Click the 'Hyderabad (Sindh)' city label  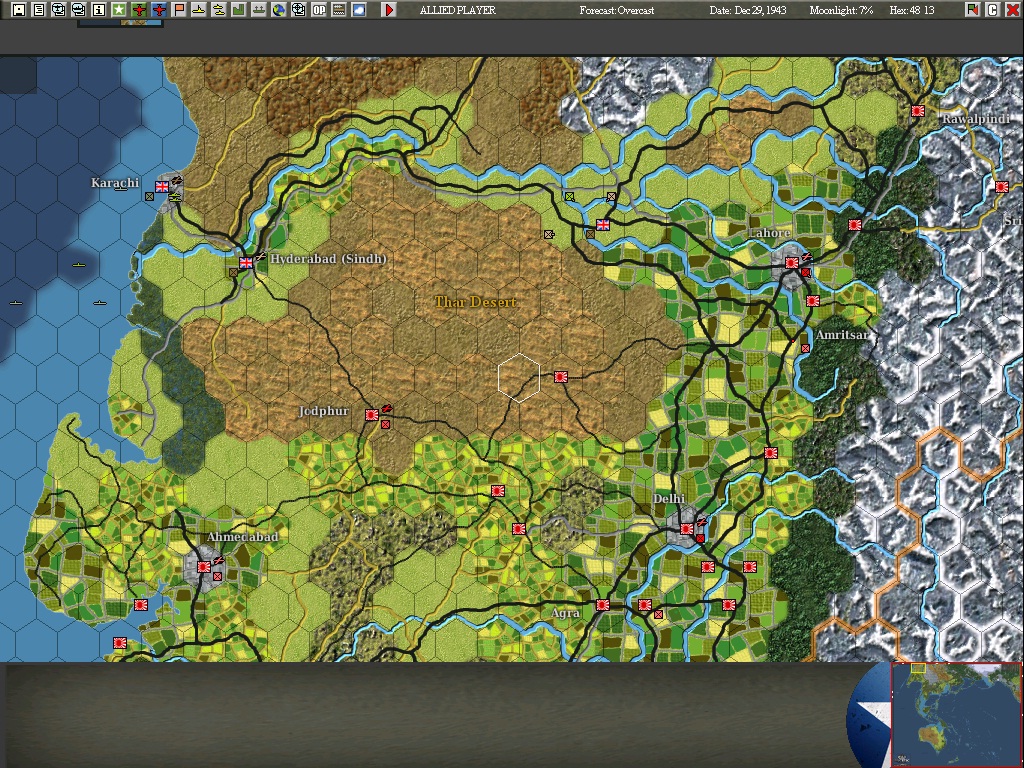pyautogui.click(x=328, y=259)
